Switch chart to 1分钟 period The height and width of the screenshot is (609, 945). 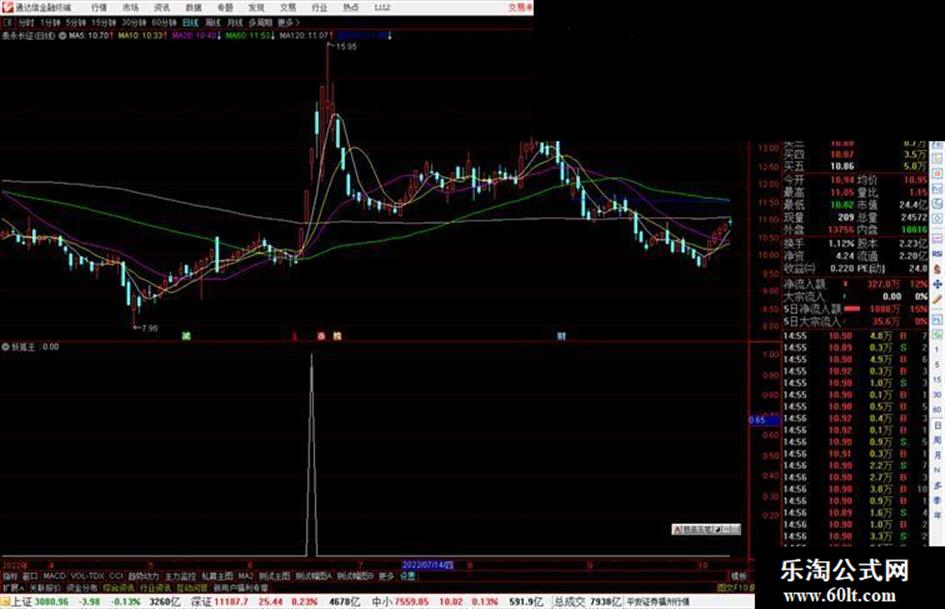coord(50,23)
